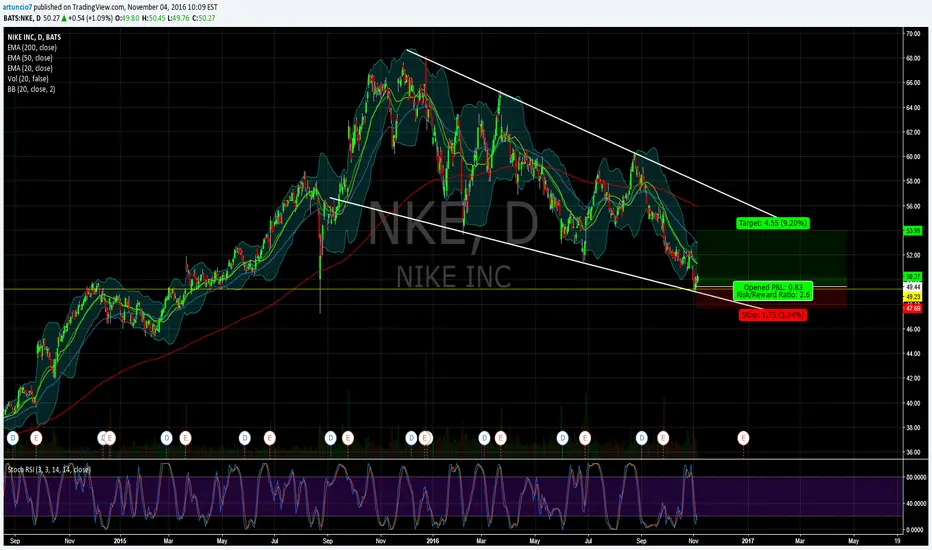
Task: Select the red stop-loss zone of the position
Action: pyautogui.click(x=772, y=297)
